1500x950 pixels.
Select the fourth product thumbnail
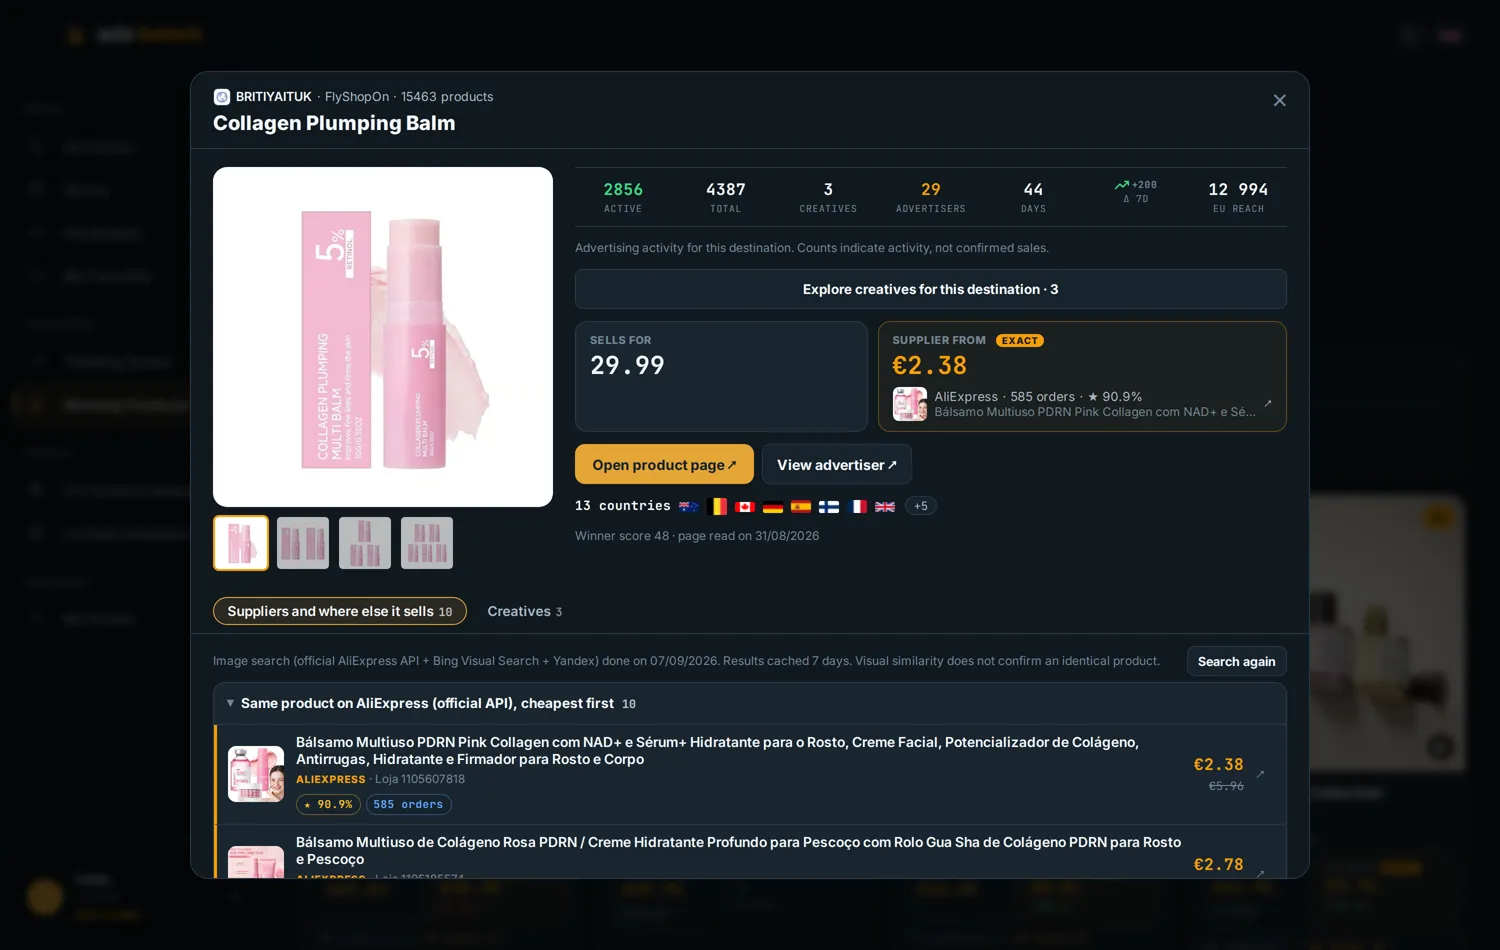427,543
